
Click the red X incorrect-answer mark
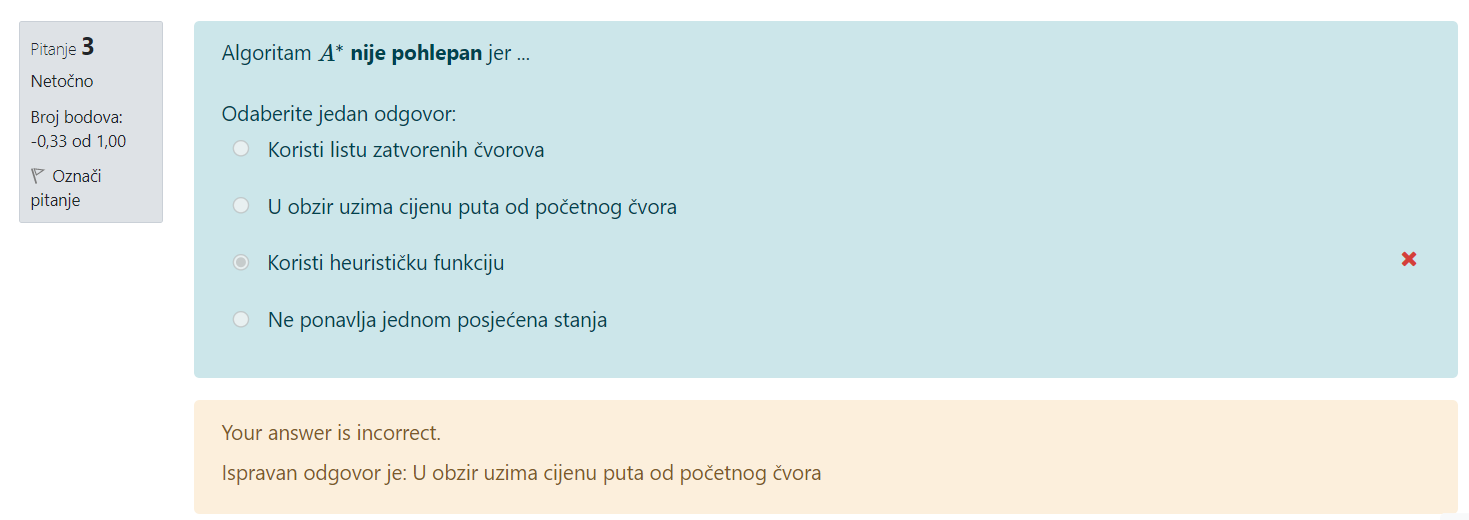[1409, 260]
